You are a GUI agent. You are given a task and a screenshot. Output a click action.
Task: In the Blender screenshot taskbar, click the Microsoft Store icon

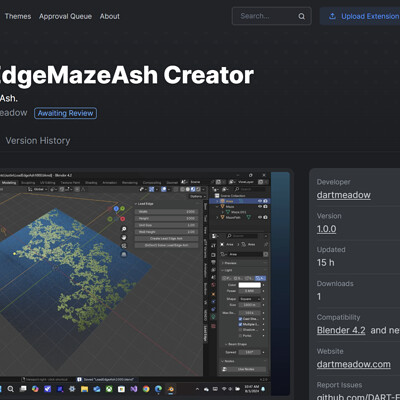[121, 389]
